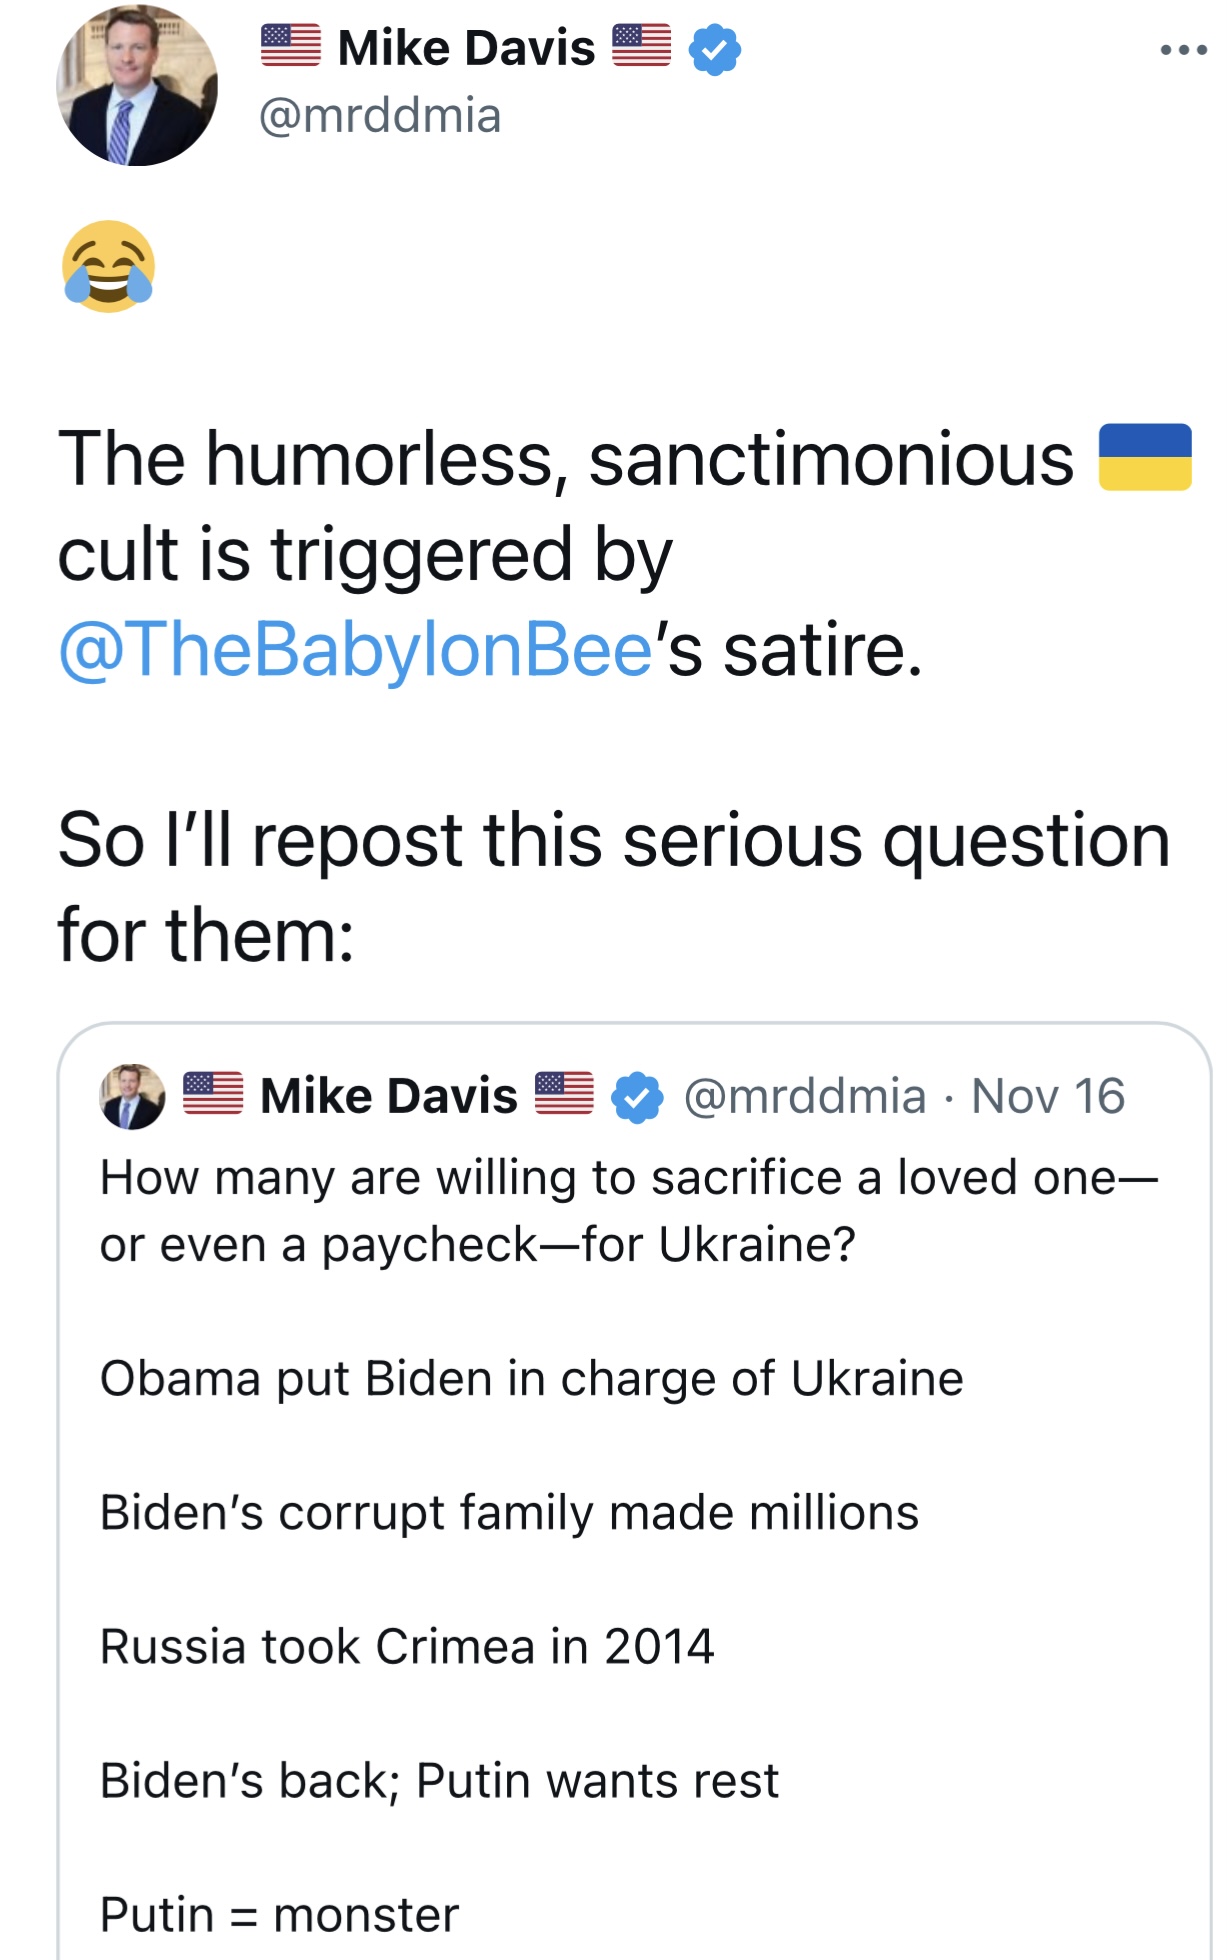The height and width of the screenshot is (1960, 1229).
Task: Click the "Putin = monster" line
Action: point(280,1914)
